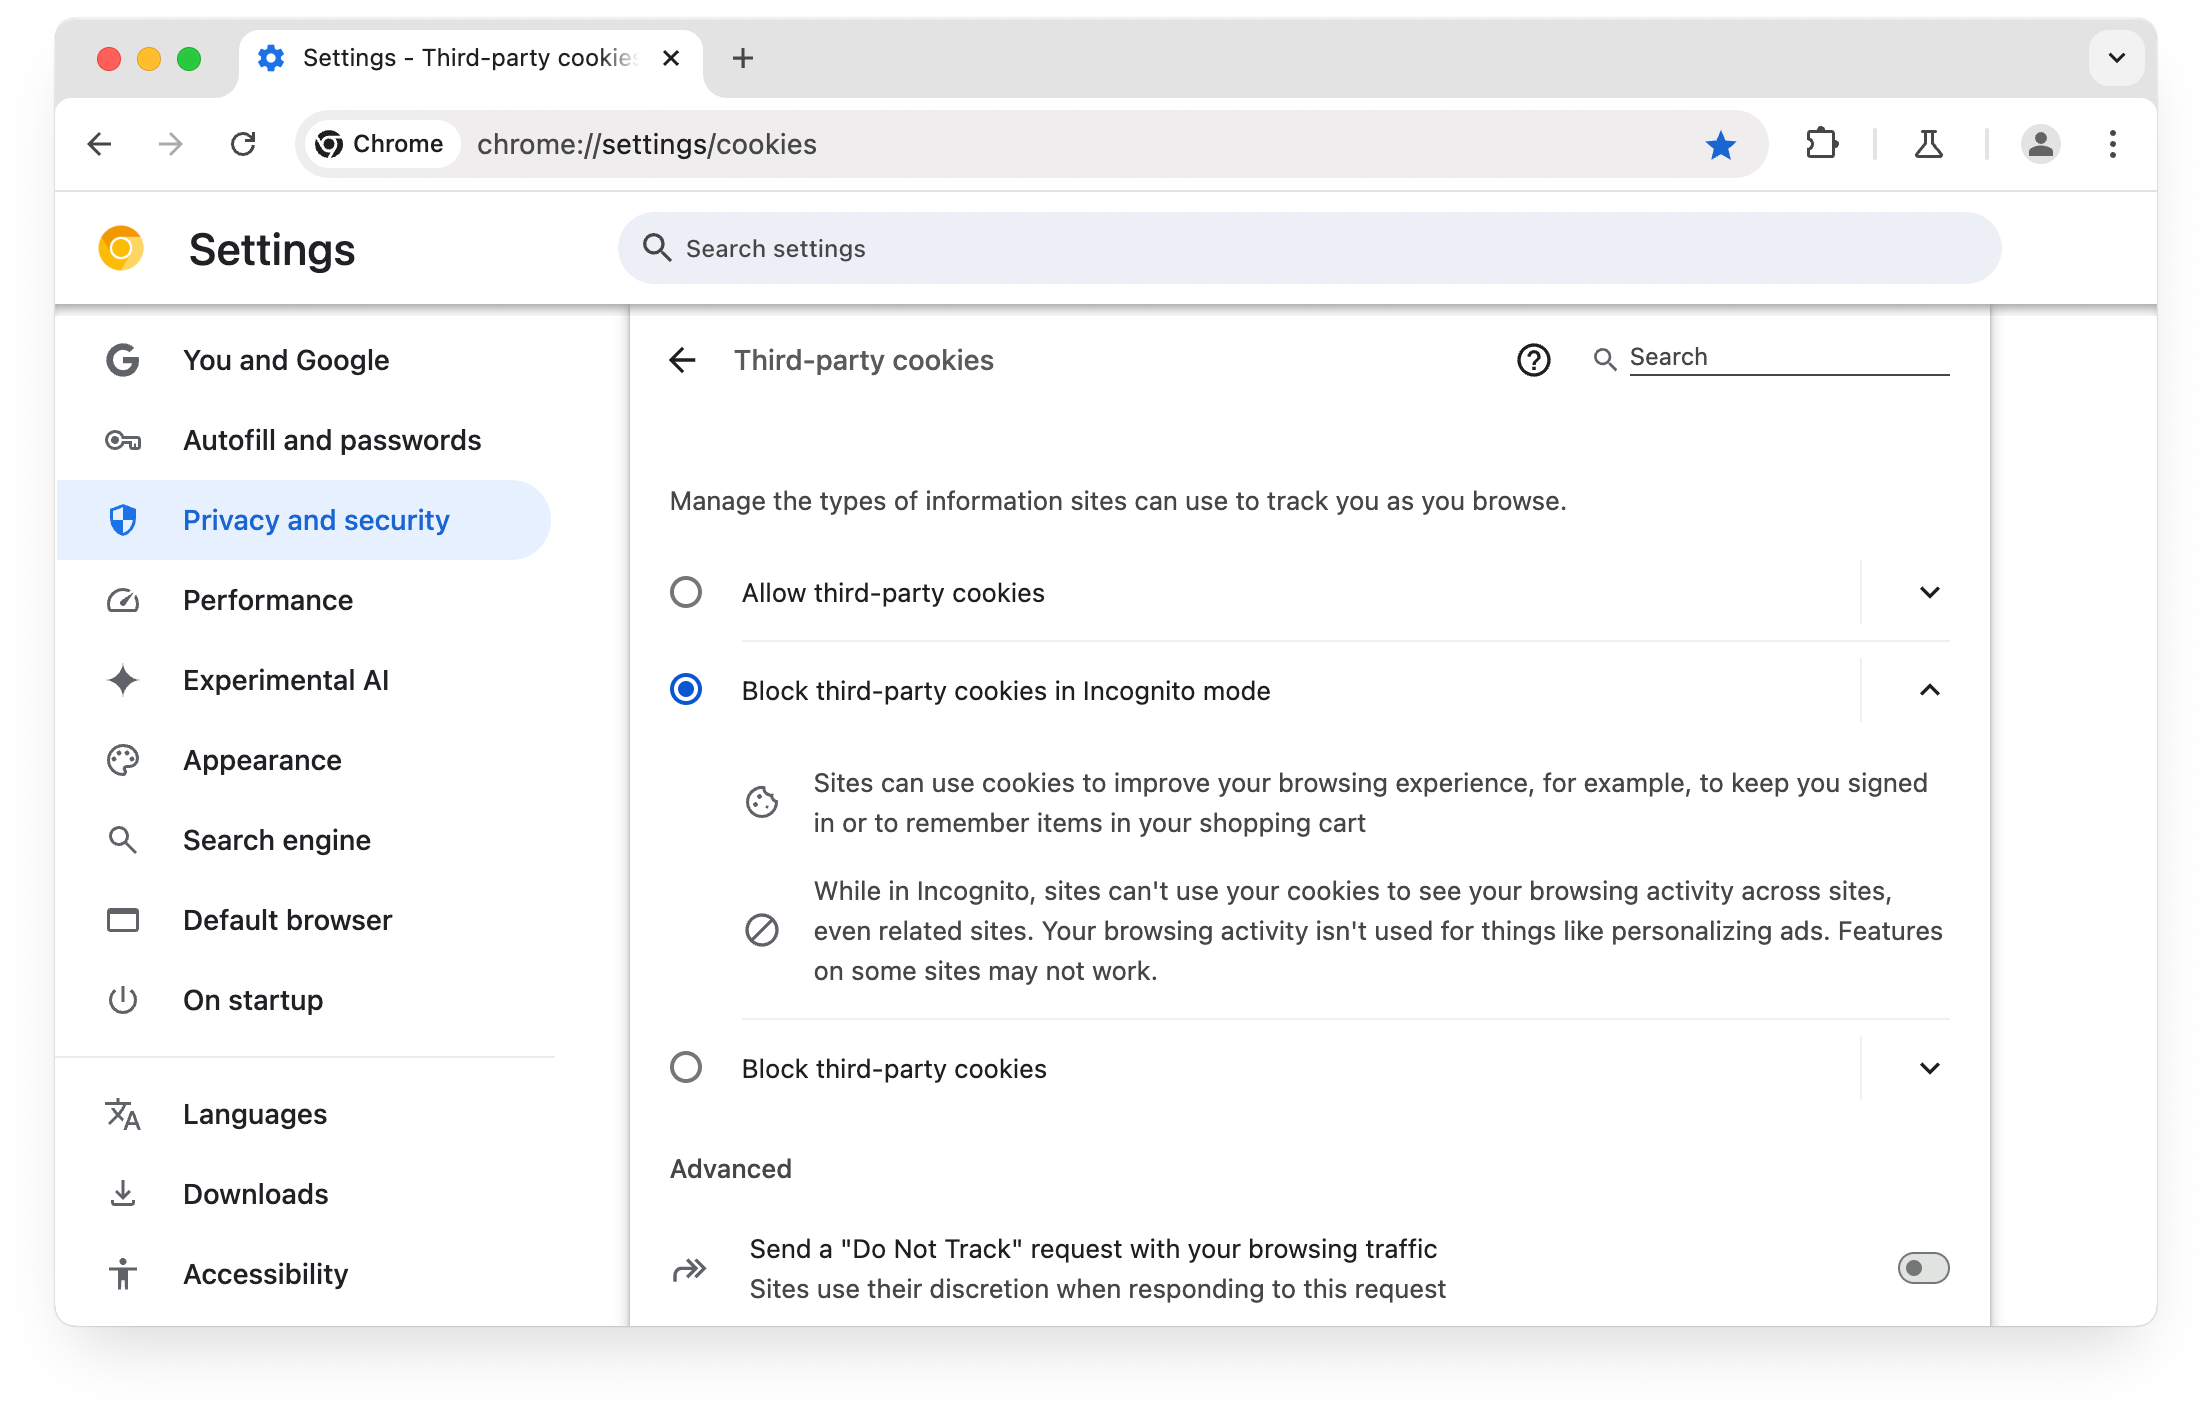Select the Allow third-party cookies radio button
This screenshot has width=2212, height=1417.
[x=685, y=592]
